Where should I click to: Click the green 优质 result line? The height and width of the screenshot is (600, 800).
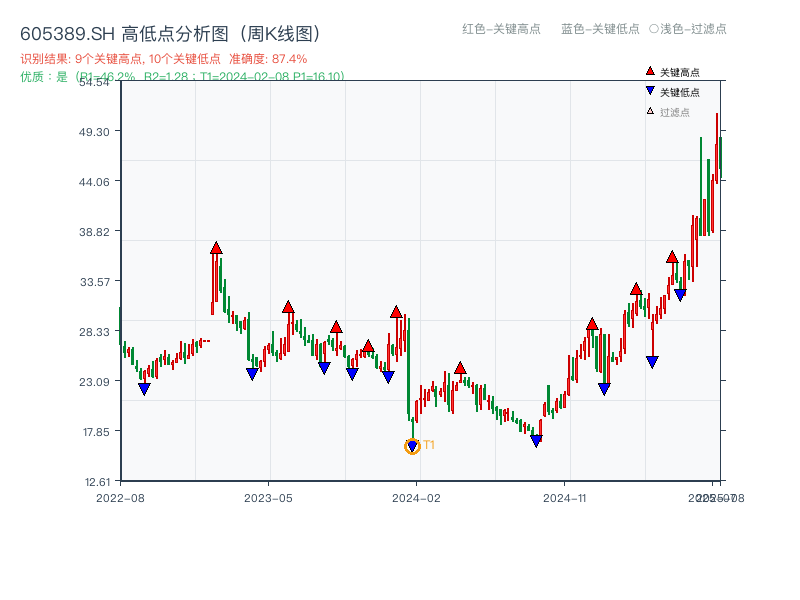click(x=182, y=77)
